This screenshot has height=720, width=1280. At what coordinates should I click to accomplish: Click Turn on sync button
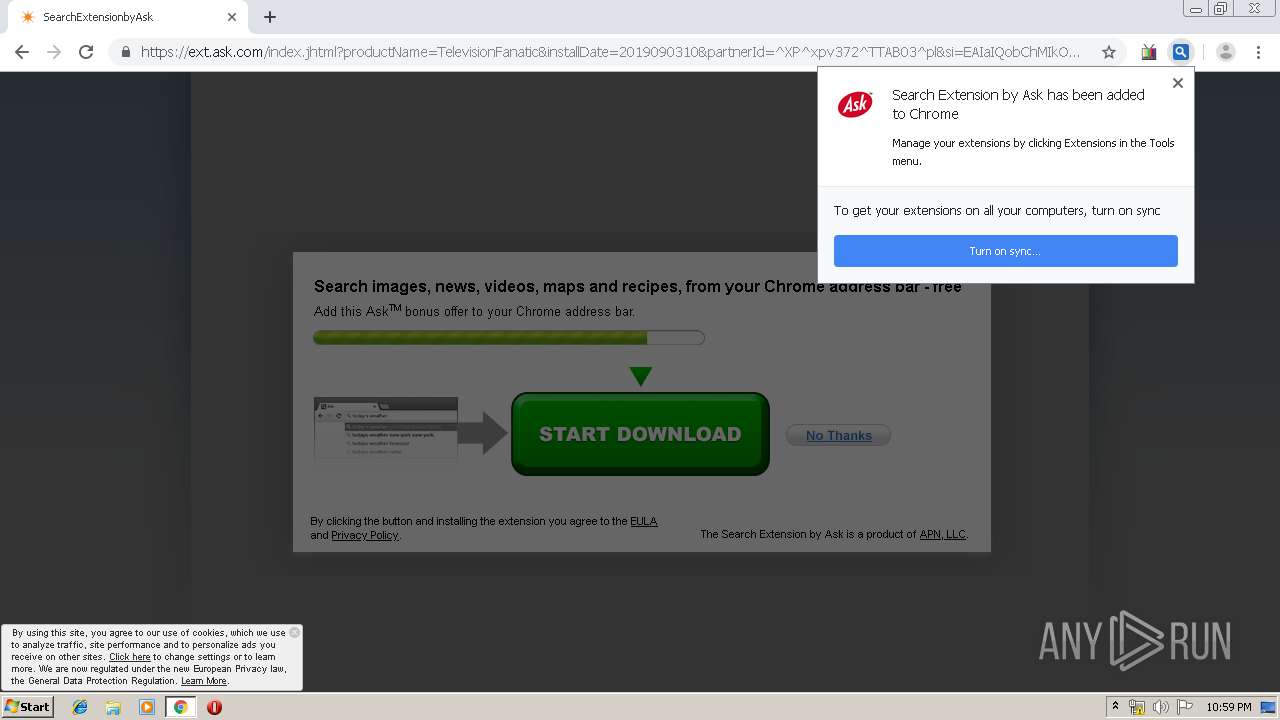(1005, 251)
